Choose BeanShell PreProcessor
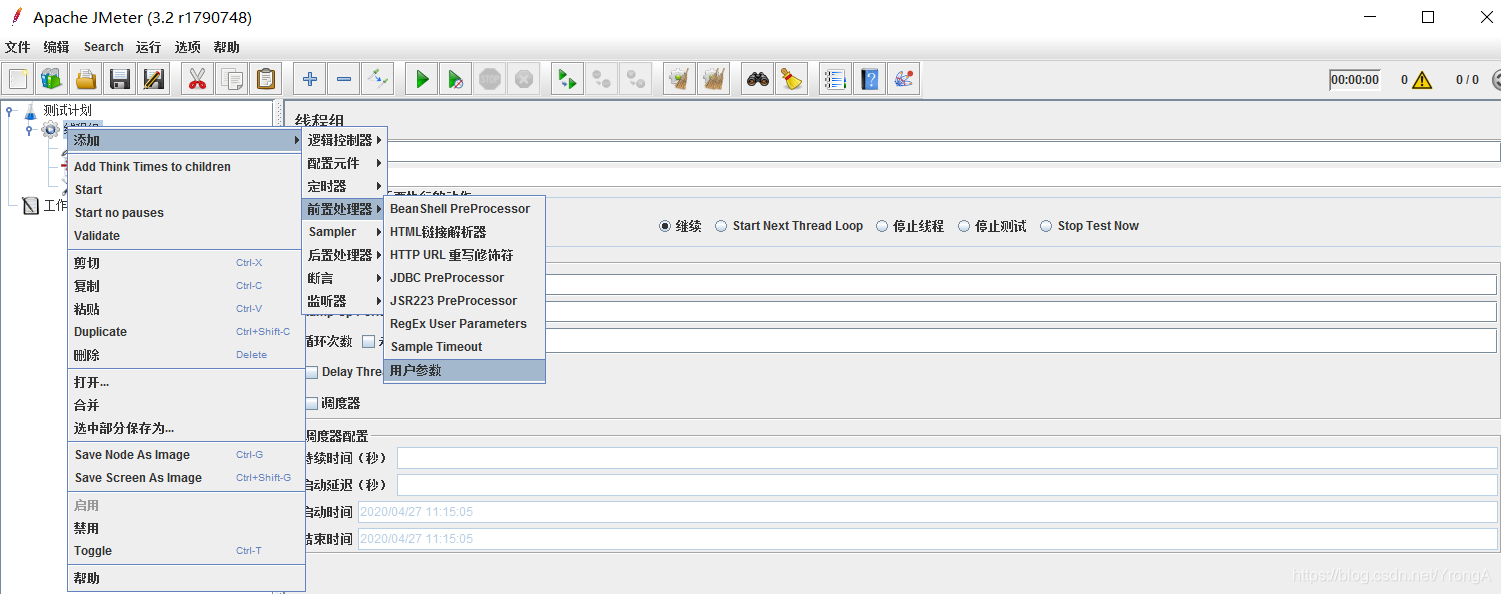Screen dimensions: 1501x594 pos(464,209)
